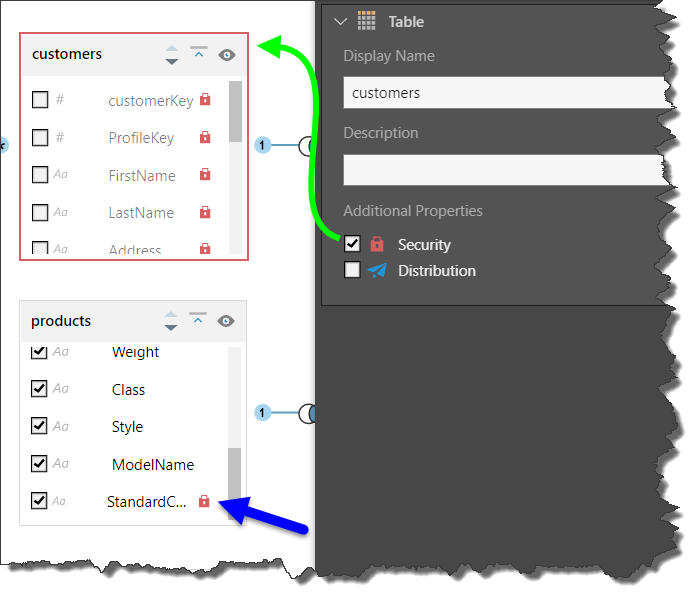Collapse the customers table columns

coord(198,54)
